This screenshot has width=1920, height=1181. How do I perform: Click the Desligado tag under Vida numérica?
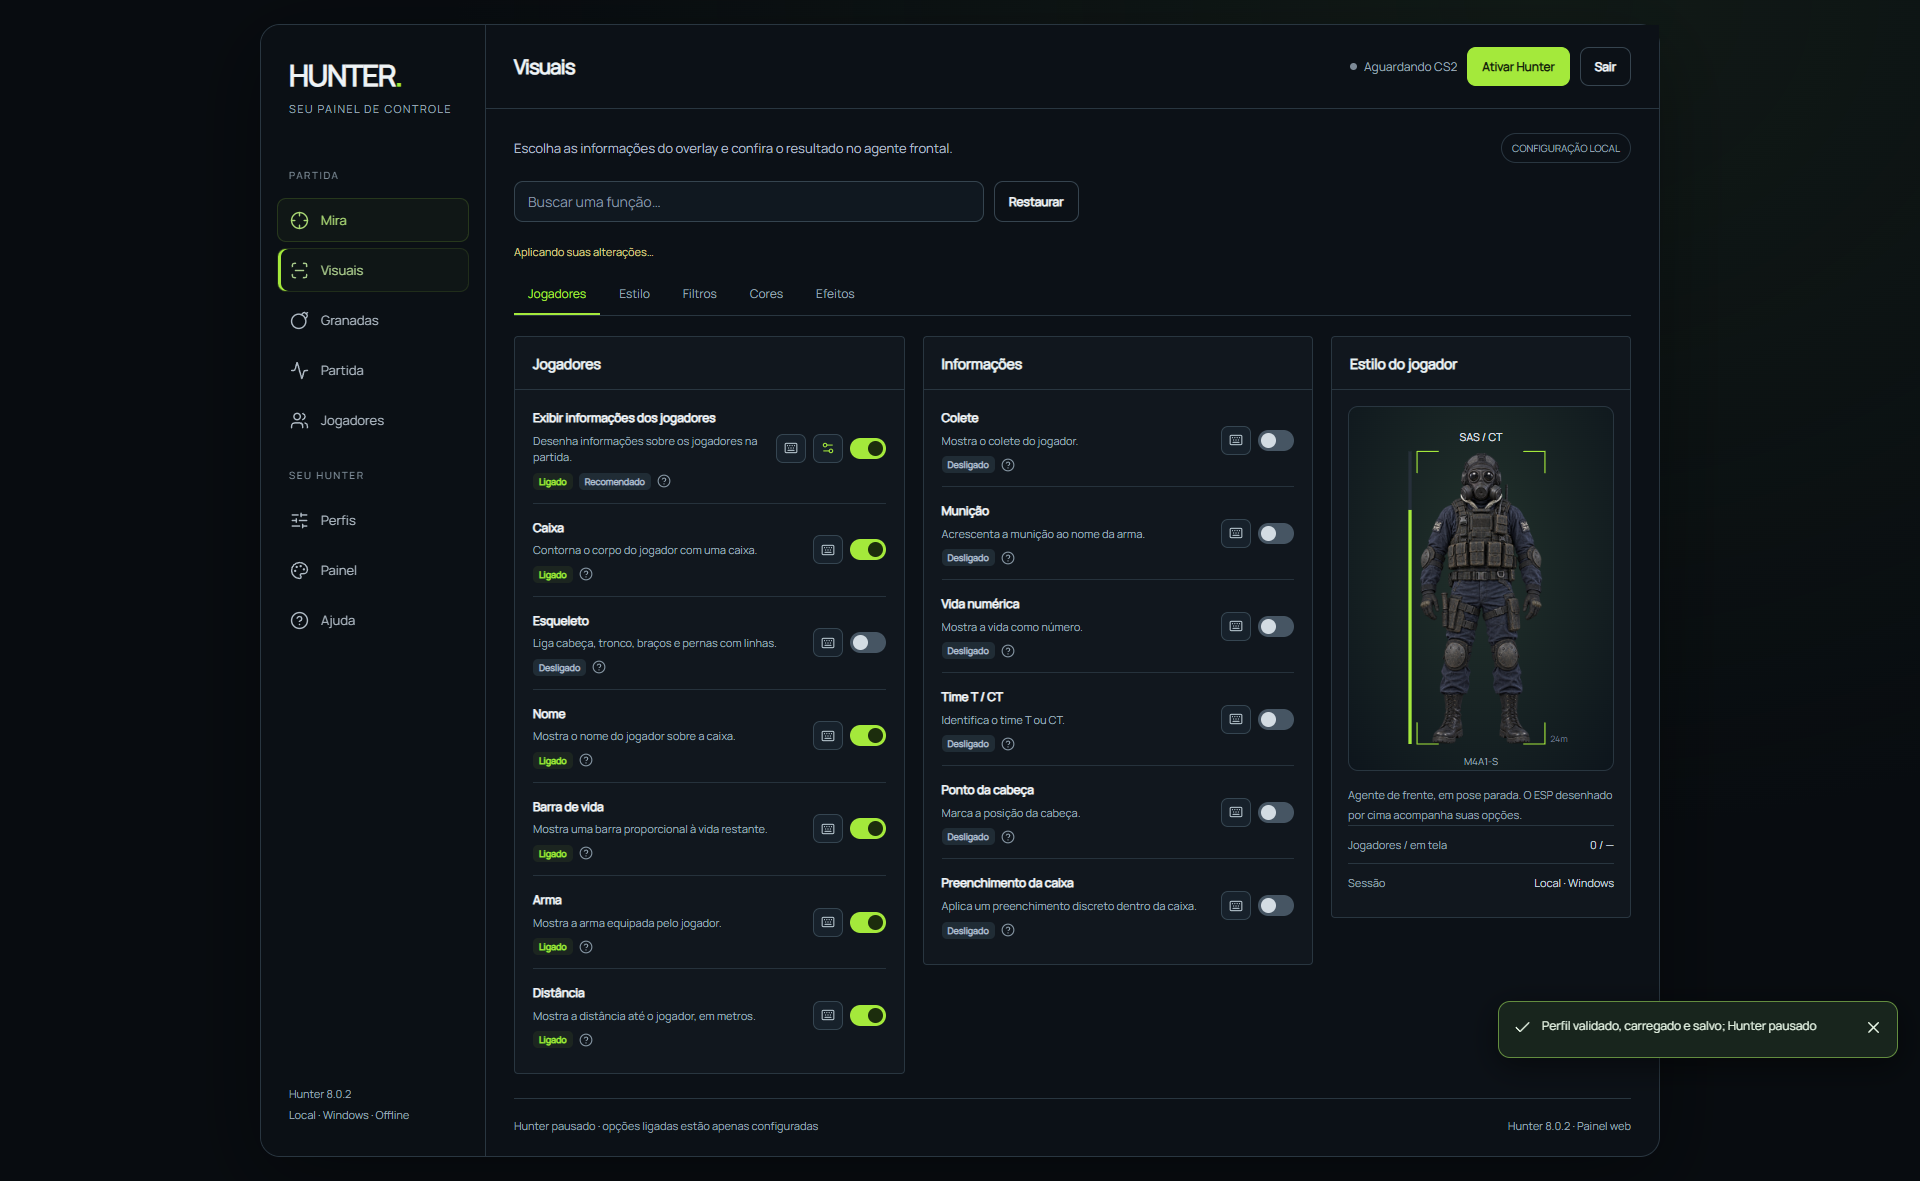(x=968, y=651)
